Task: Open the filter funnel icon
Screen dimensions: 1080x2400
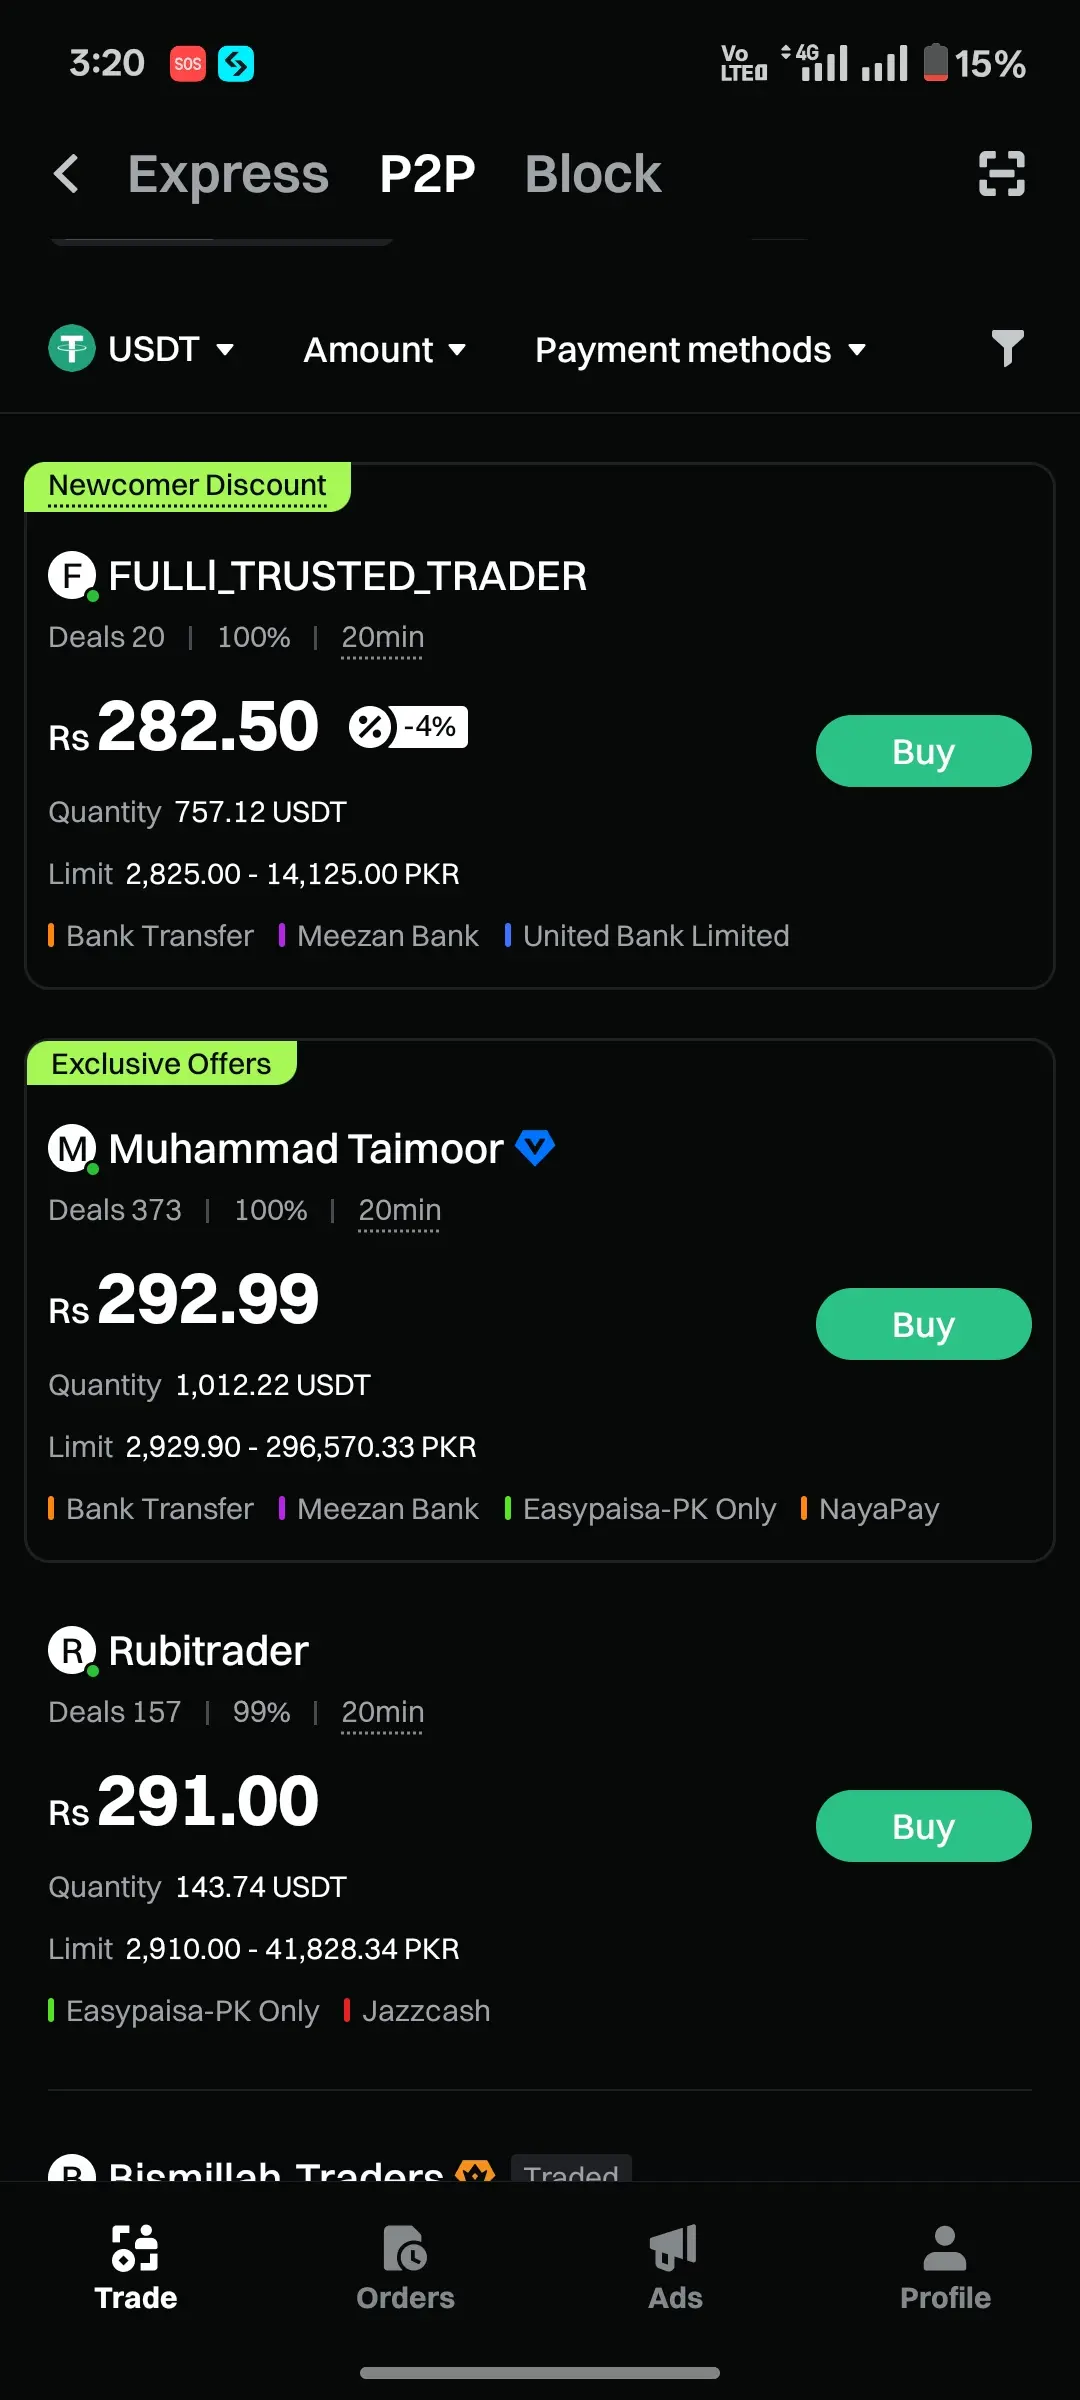Action: 1007,349
